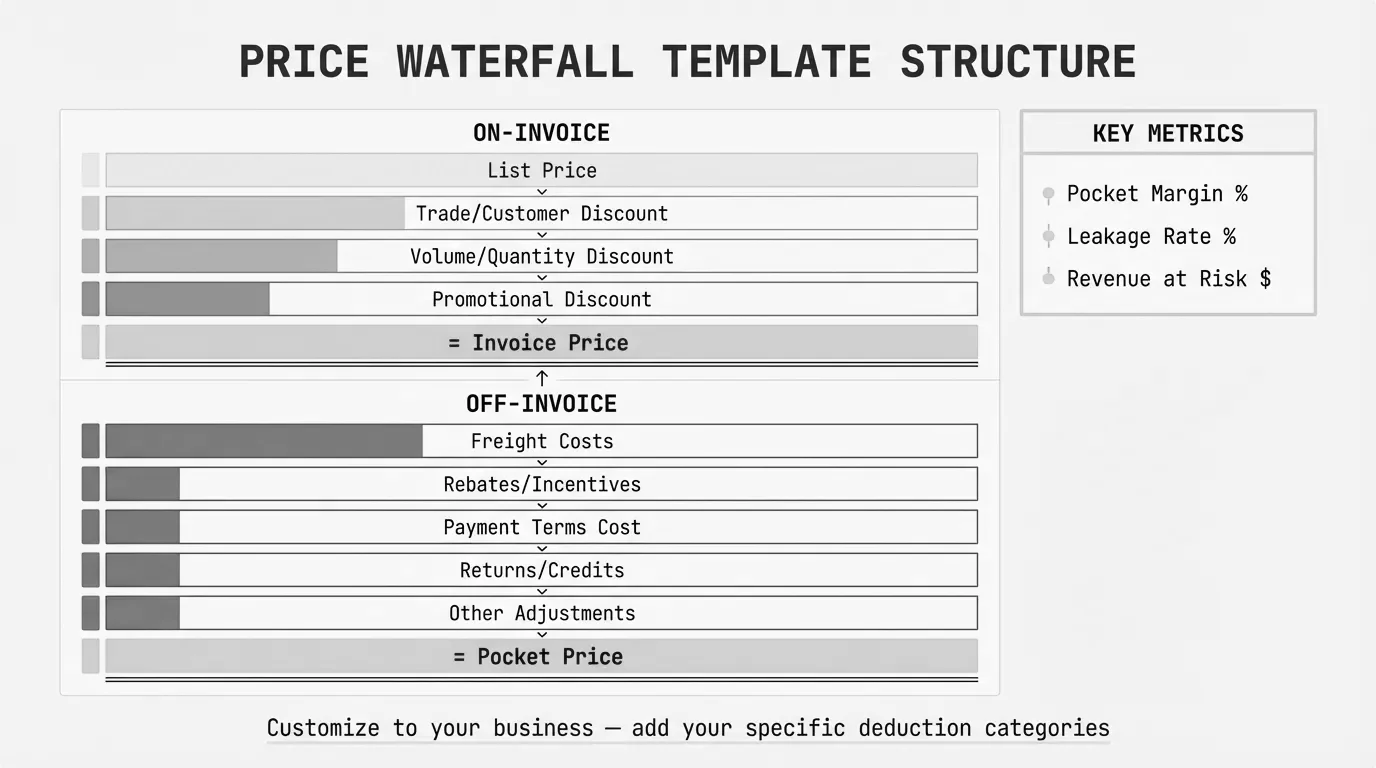The height and width of the screenshot is (768, 1376).
Task: Click the small square left of Rebates/Incentives
Action: [x=90, y=484]
